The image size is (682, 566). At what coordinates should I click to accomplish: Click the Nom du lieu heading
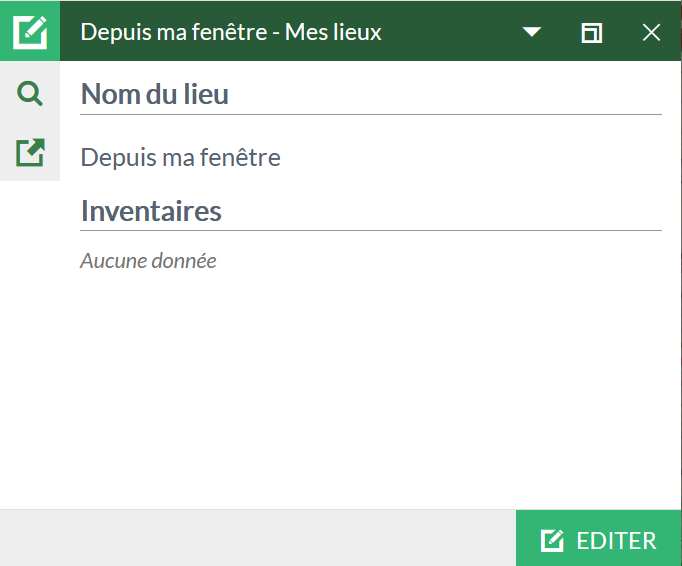tap(154, 94)
